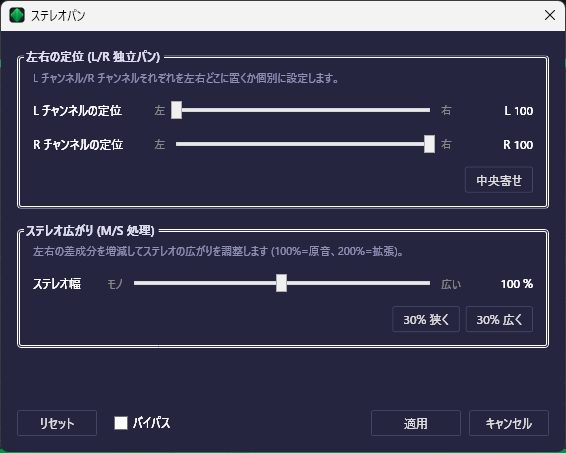The width and height of the screenshot is (566, 453).
Task: Click the ステレオ広がり (M/S 処理) group title
Action: coord(90,230)
